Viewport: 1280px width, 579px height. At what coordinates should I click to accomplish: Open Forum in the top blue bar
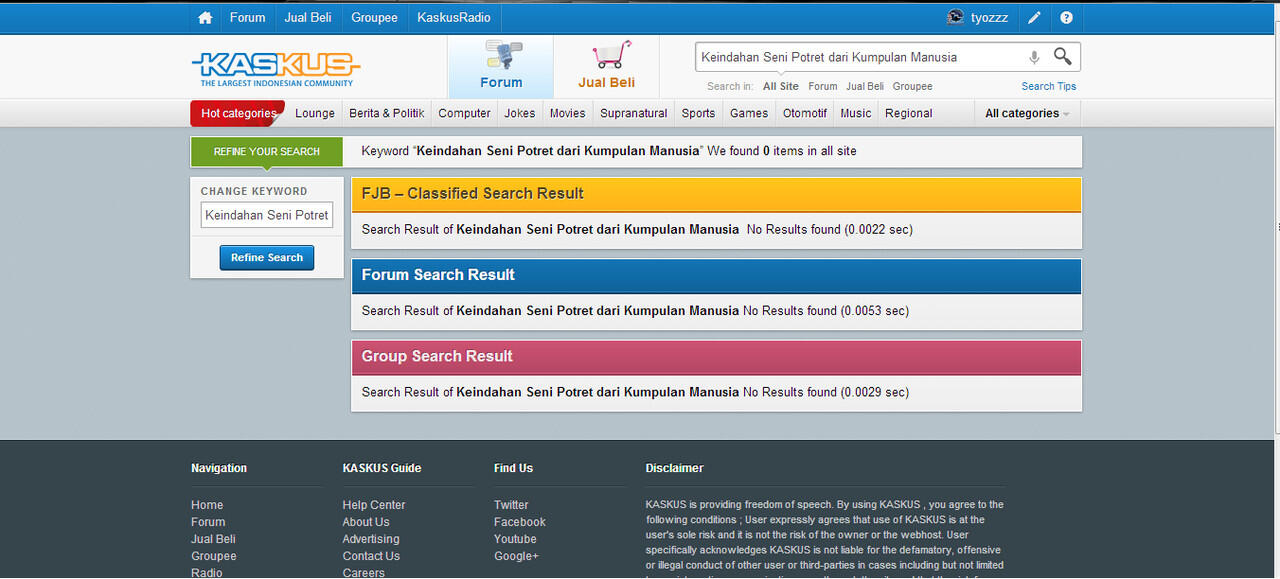pos(247,18)
